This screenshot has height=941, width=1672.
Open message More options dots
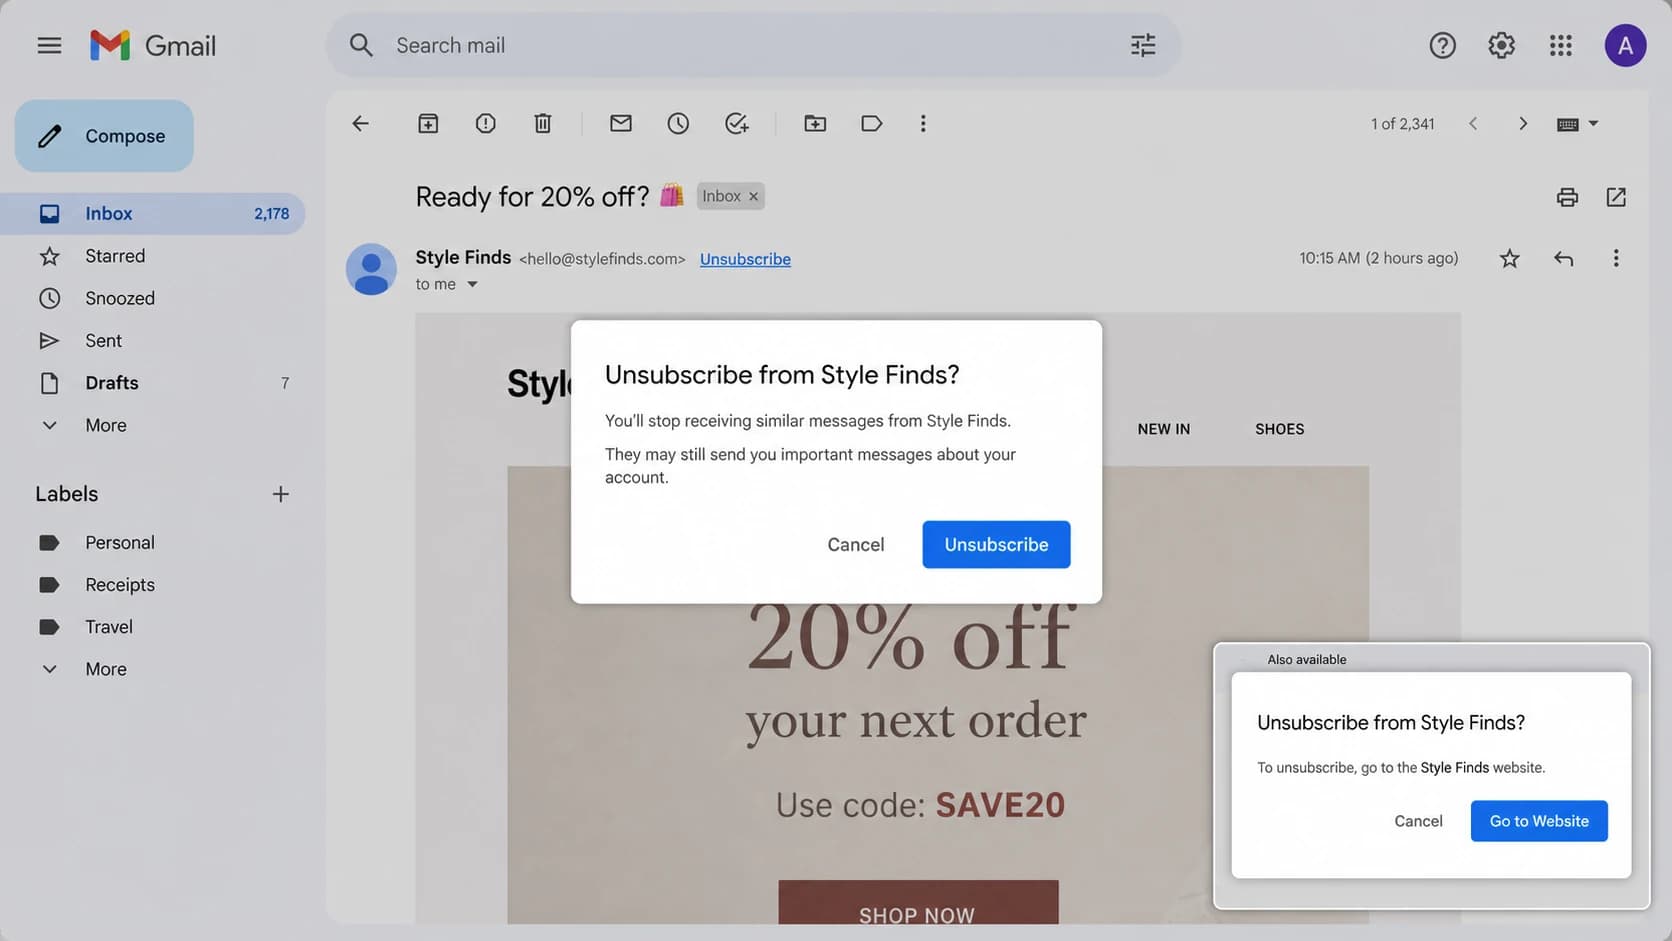pyautogui.click(x=1616, y=259)
